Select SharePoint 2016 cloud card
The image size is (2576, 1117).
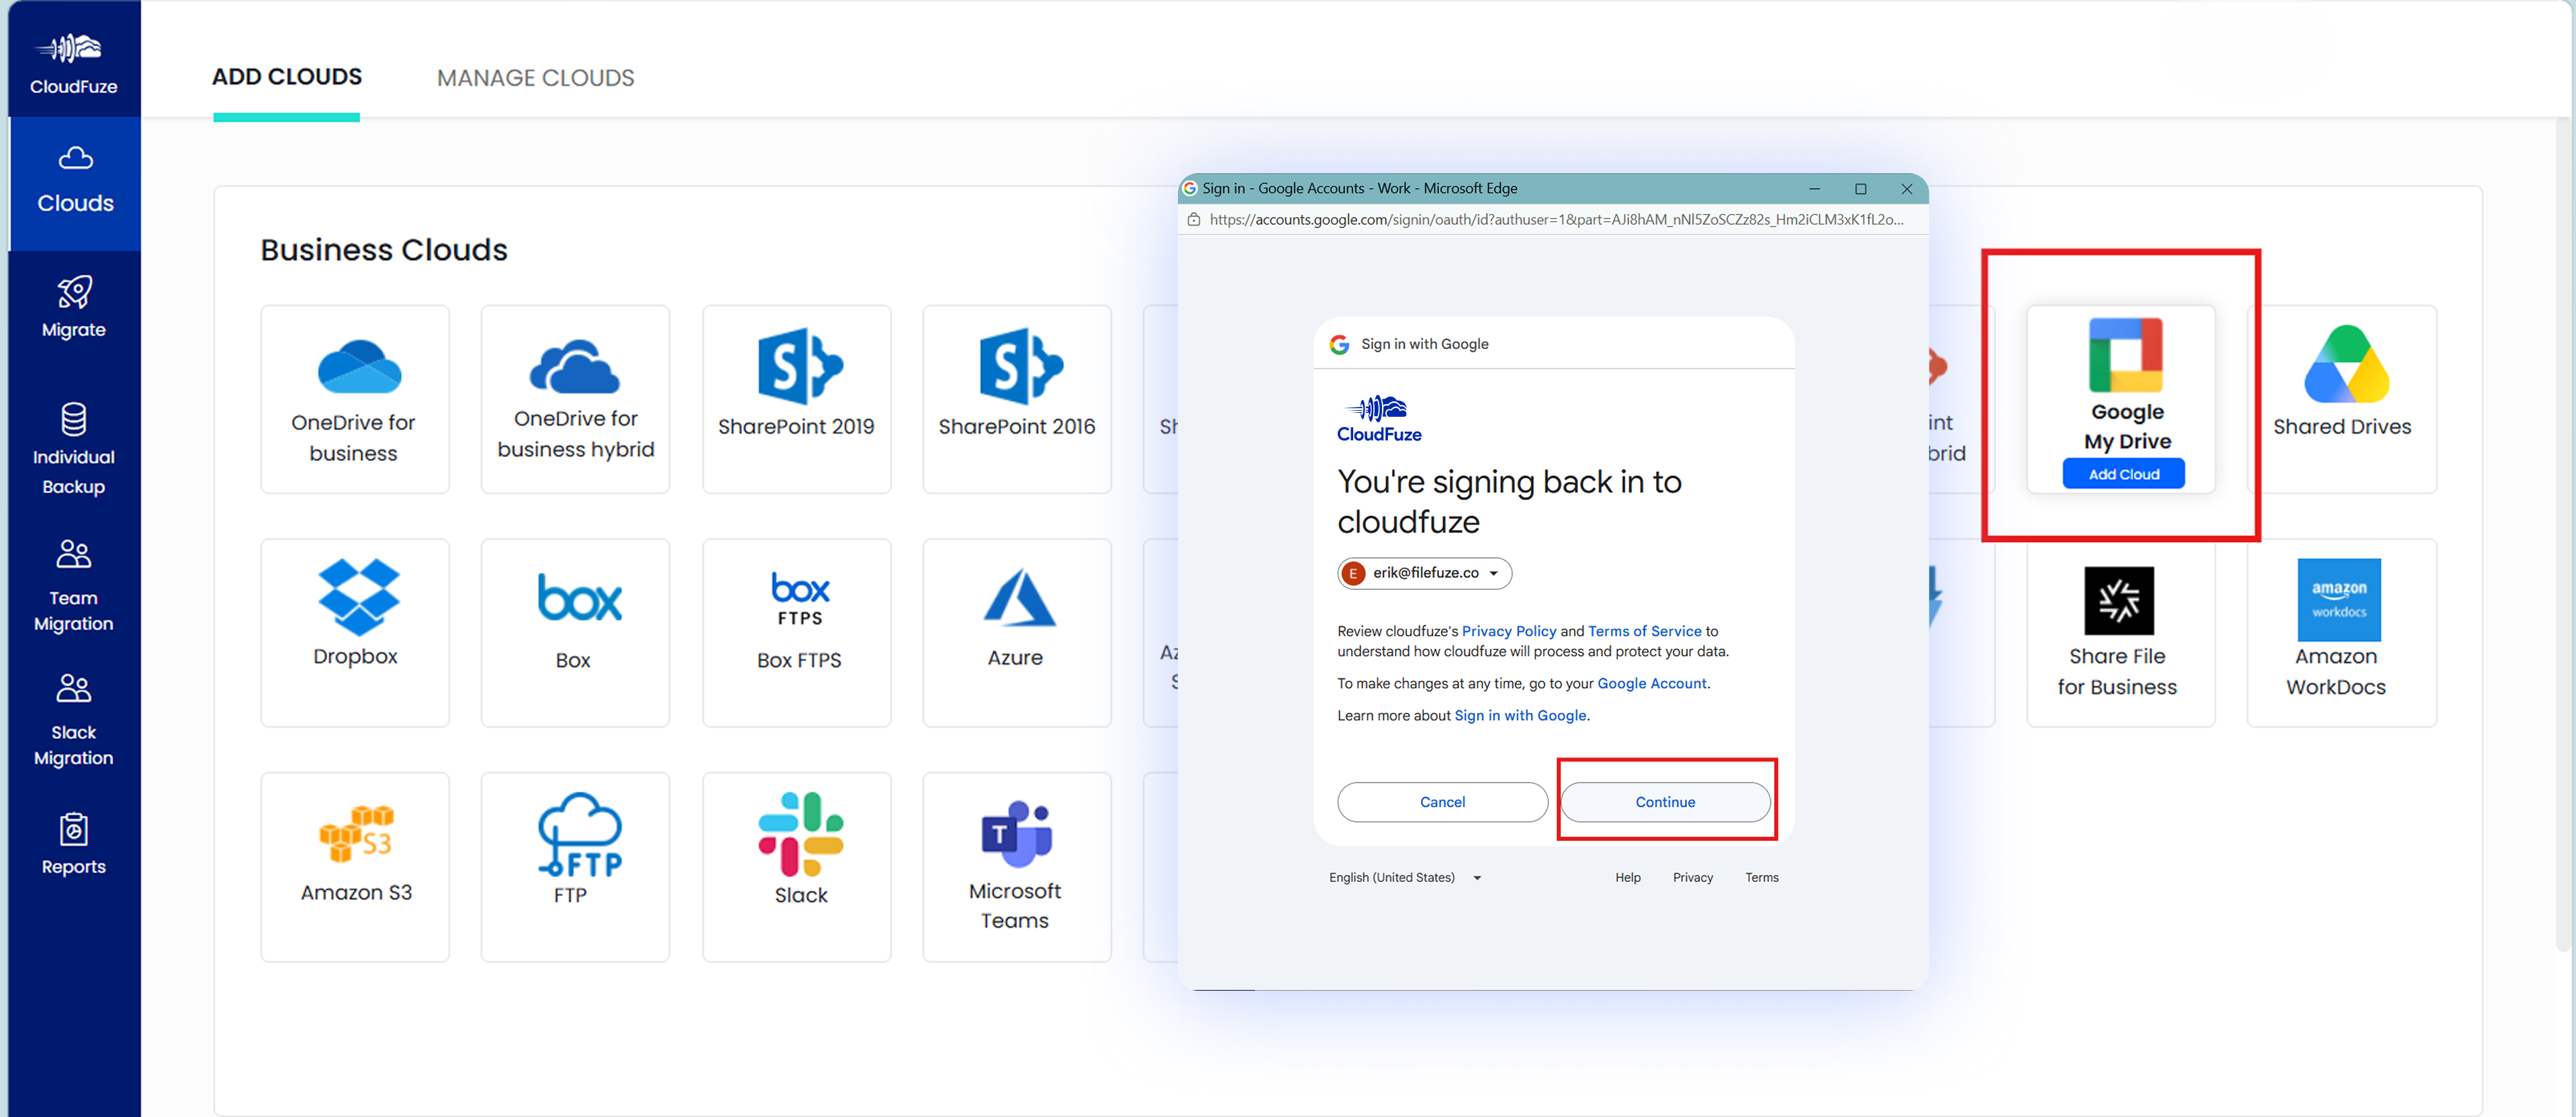(x=1017, y=399)
